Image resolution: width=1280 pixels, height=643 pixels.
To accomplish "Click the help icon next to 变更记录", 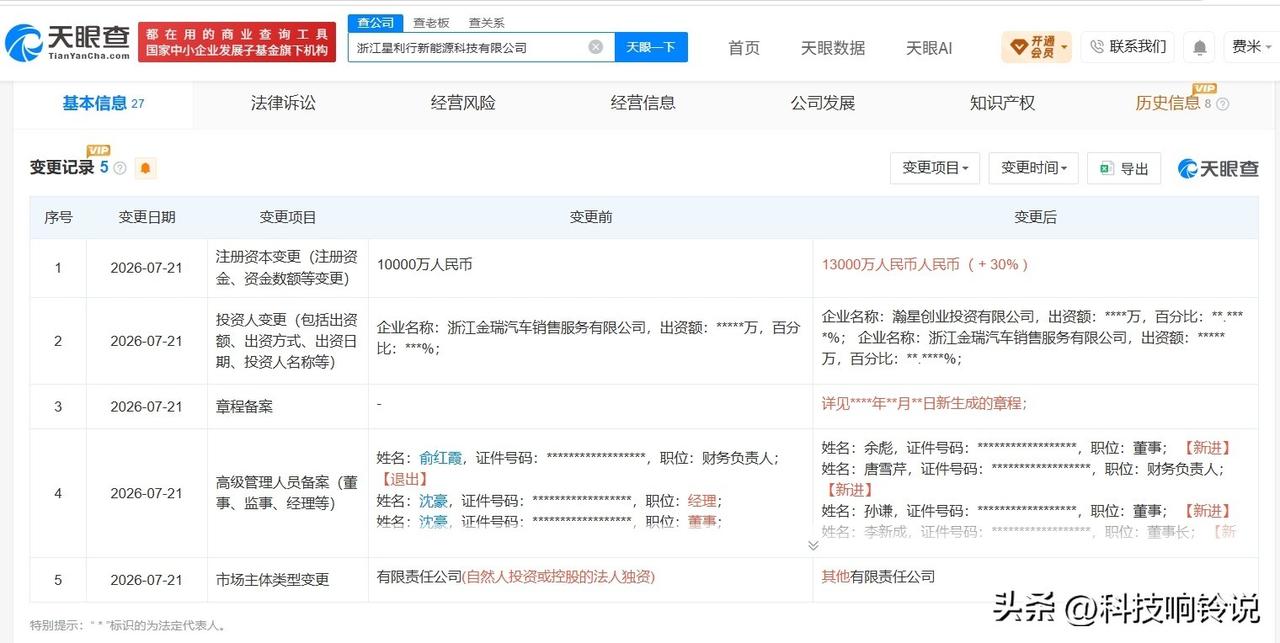I will tap(120, 168).
